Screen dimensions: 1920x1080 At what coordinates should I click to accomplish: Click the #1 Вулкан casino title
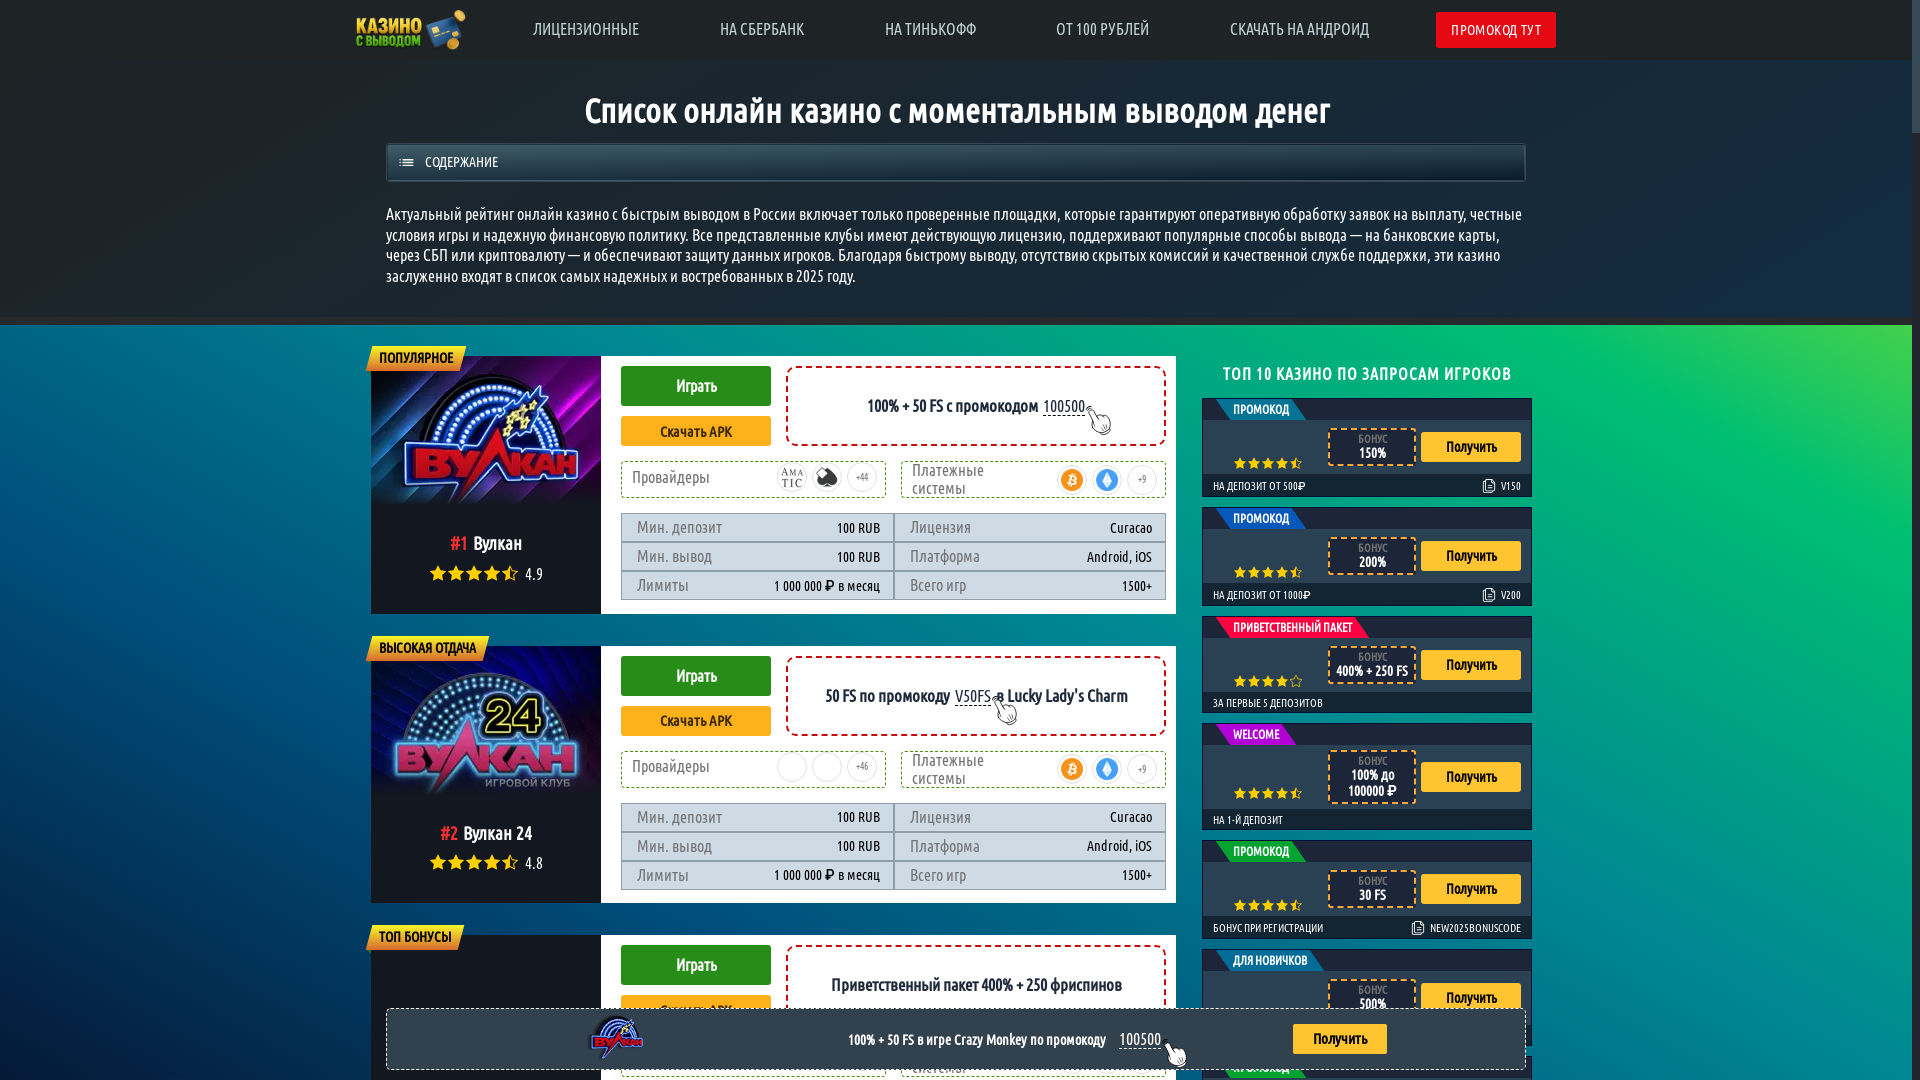coord(486,543)
